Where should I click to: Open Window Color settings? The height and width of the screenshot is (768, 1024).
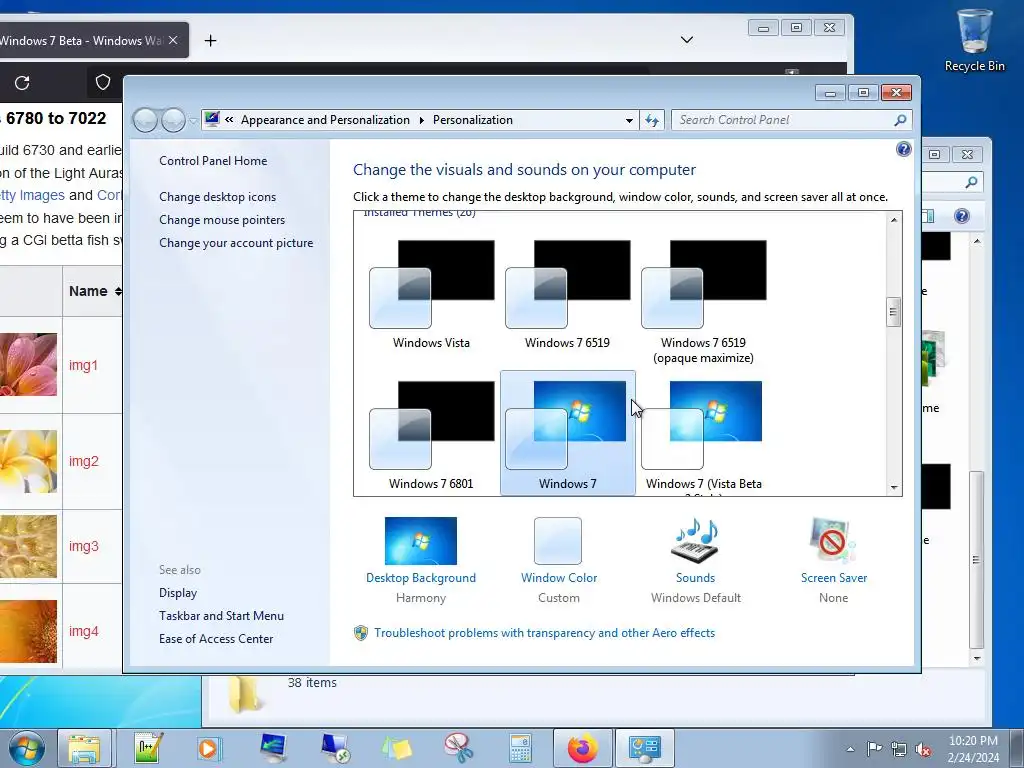point(558,560)
